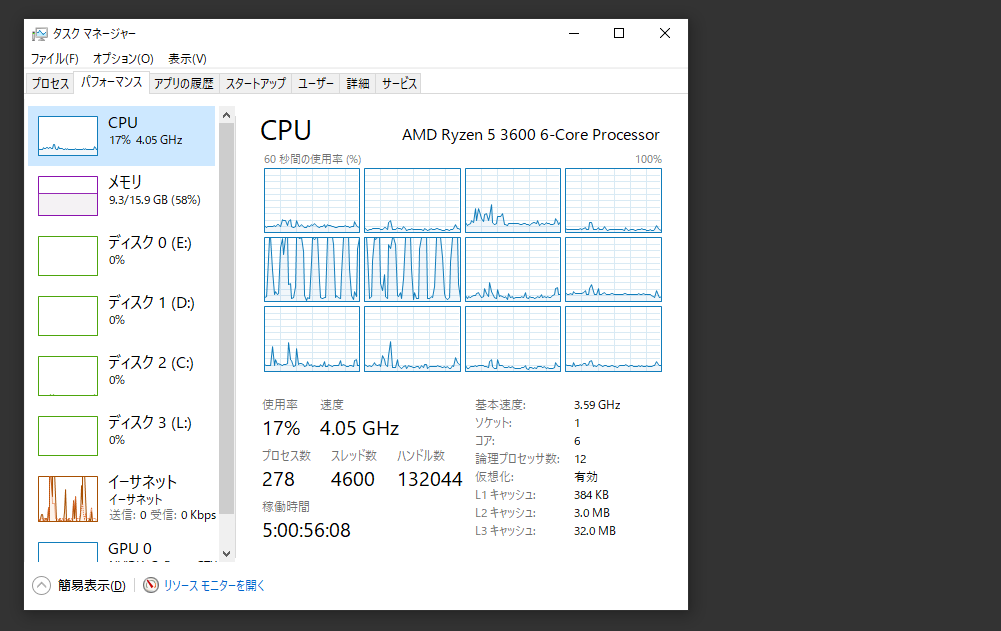The height and width of the screenshot is (631, 1001).
Task: Click the 仮想化 有効 value
Action: [585, 477]
